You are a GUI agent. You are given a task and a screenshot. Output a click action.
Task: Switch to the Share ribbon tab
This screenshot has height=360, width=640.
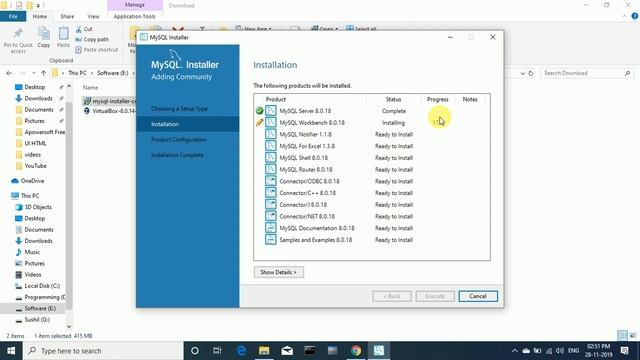(x=67, y=16)
